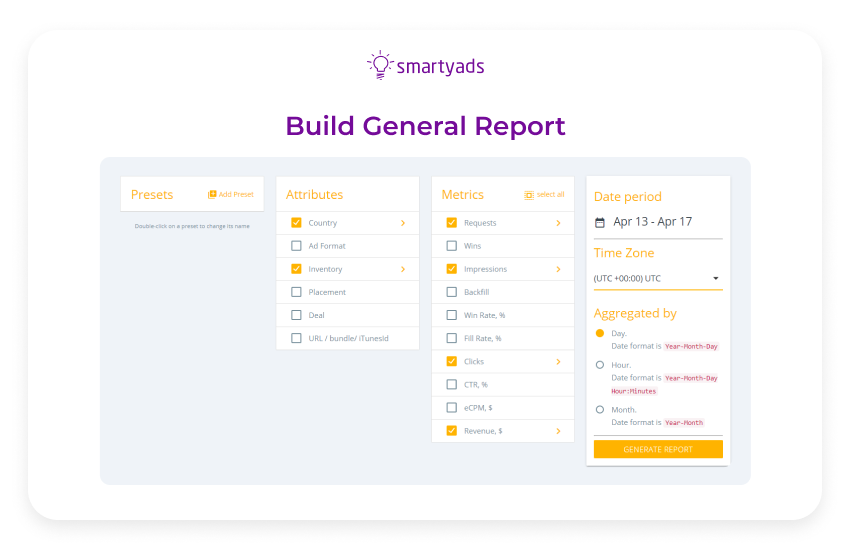Click the Add Preset plus icon

[x=212, y=195]
